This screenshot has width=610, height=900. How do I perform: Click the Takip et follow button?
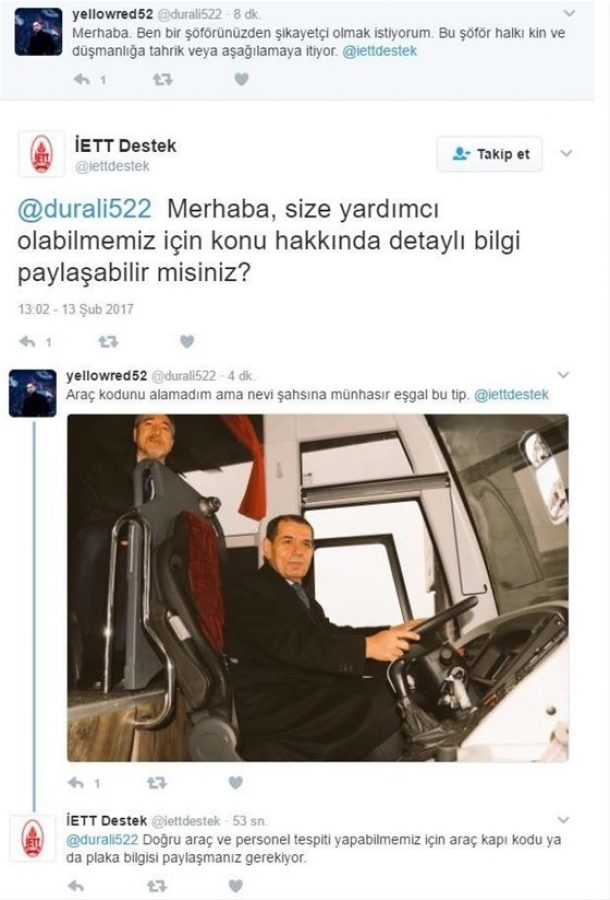[489, 154]
